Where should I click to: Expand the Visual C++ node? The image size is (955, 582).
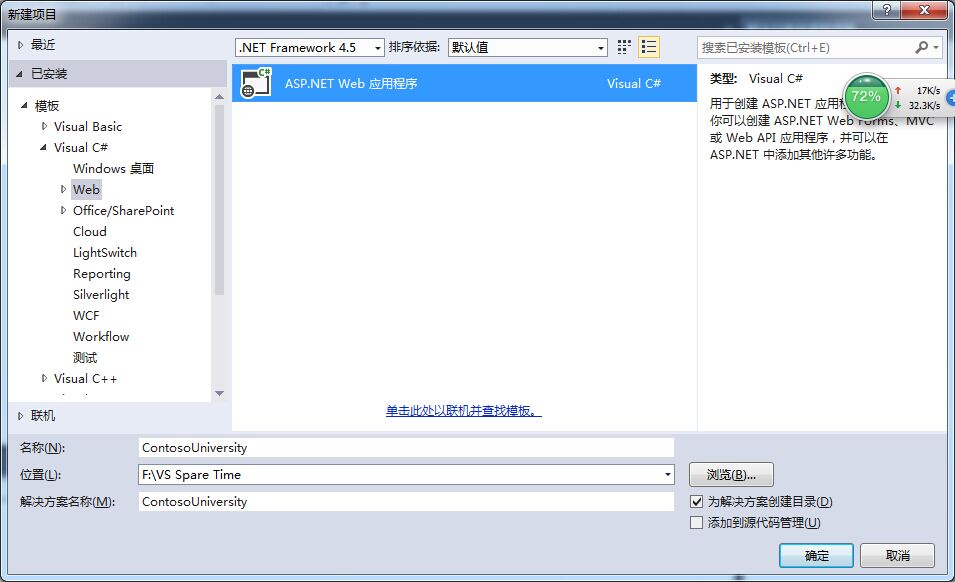[44, 379]
